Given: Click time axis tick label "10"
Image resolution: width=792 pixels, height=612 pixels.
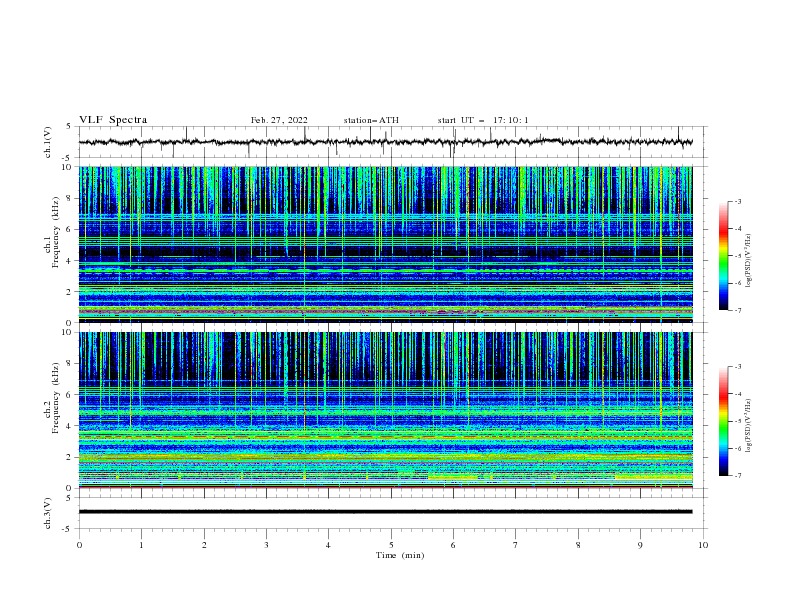Looking at the screenshot, I should coord(703,545).
